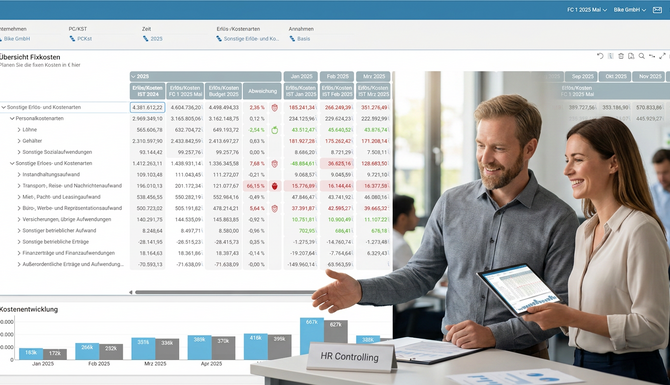Open the mail envelope icon in header
This screenshot has height=385, width=670.
[x=657, y=10]
